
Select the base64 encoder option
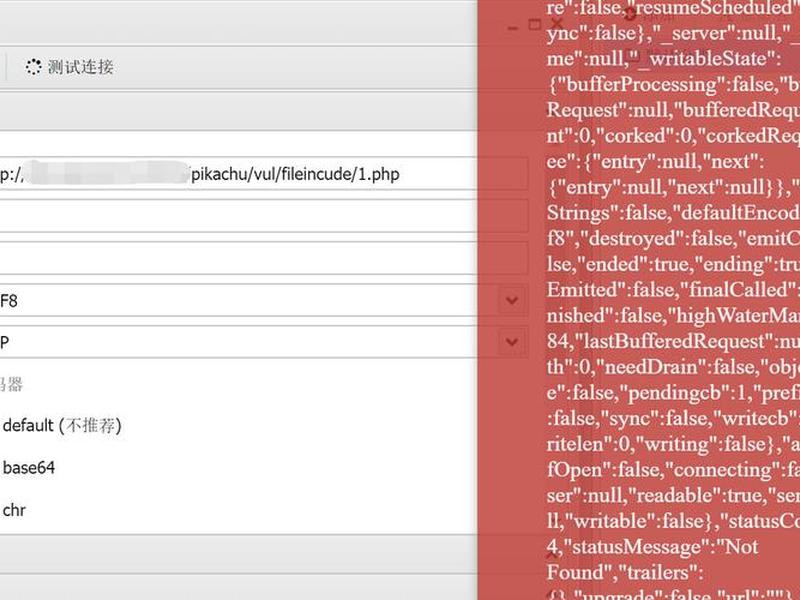pos(29,468)
